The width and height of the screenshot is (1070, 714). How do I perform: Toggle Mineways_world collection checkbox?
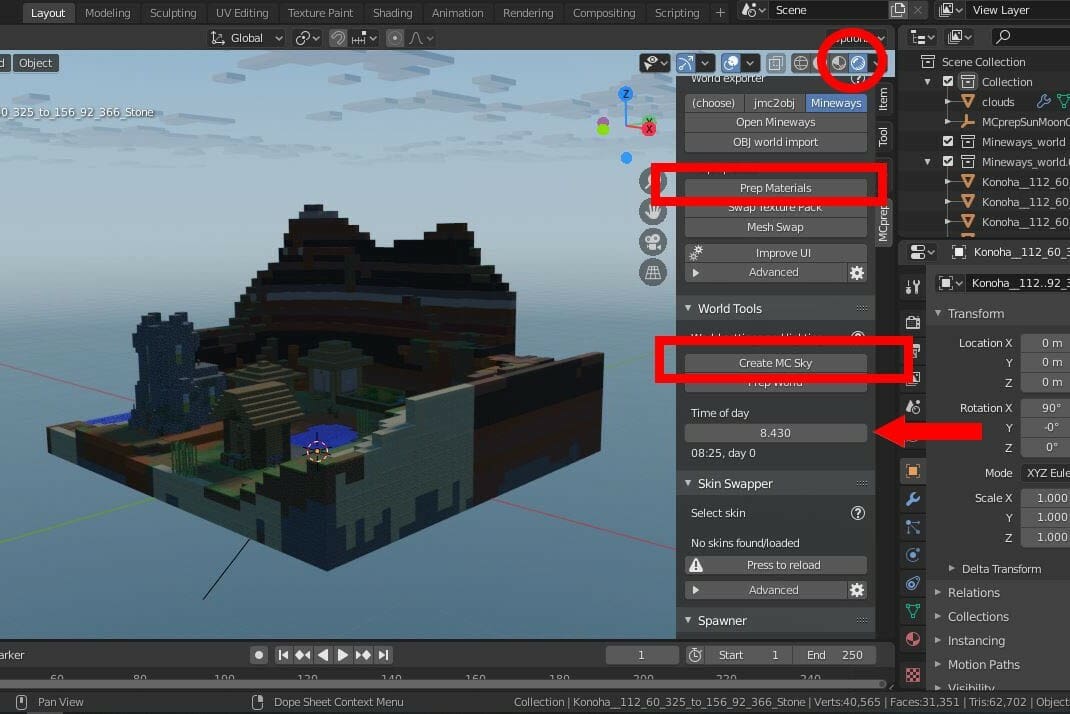pos(948,141)
